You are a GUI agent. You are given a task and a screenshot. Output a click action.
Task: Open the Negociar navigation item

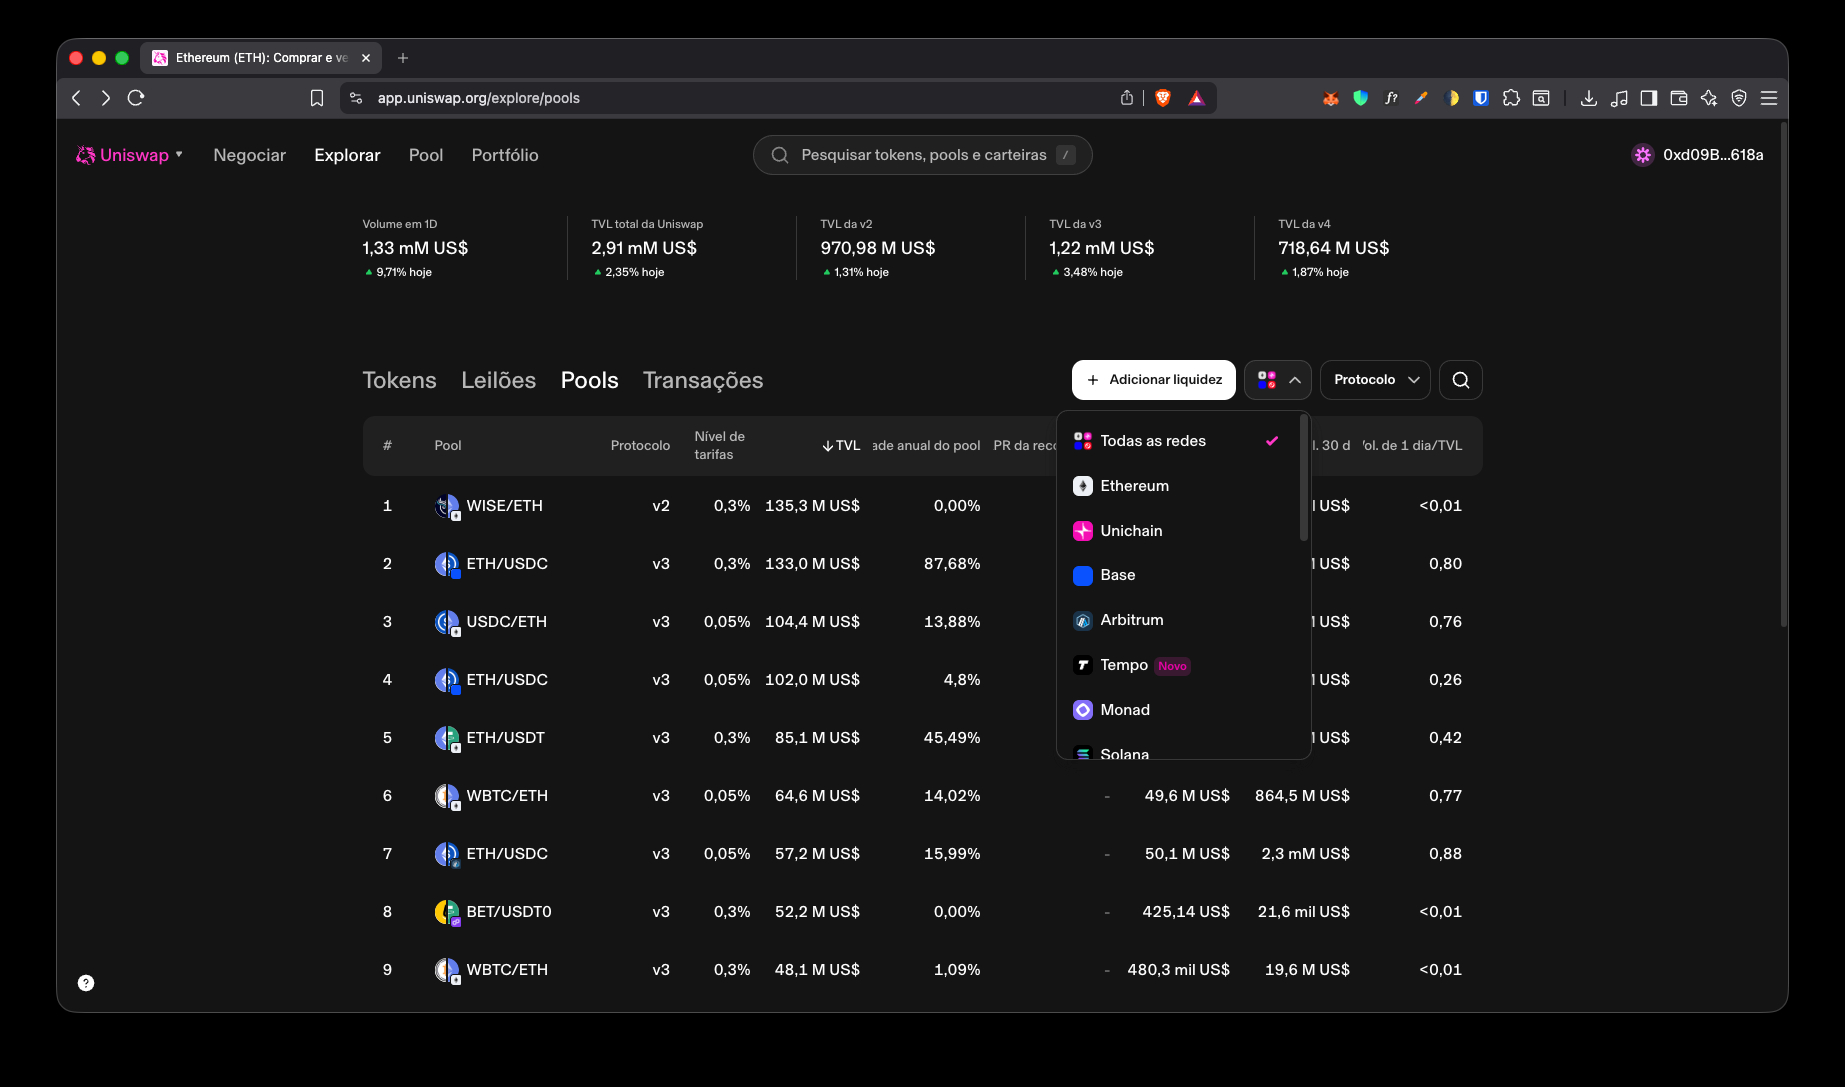(x=249, y=155)
